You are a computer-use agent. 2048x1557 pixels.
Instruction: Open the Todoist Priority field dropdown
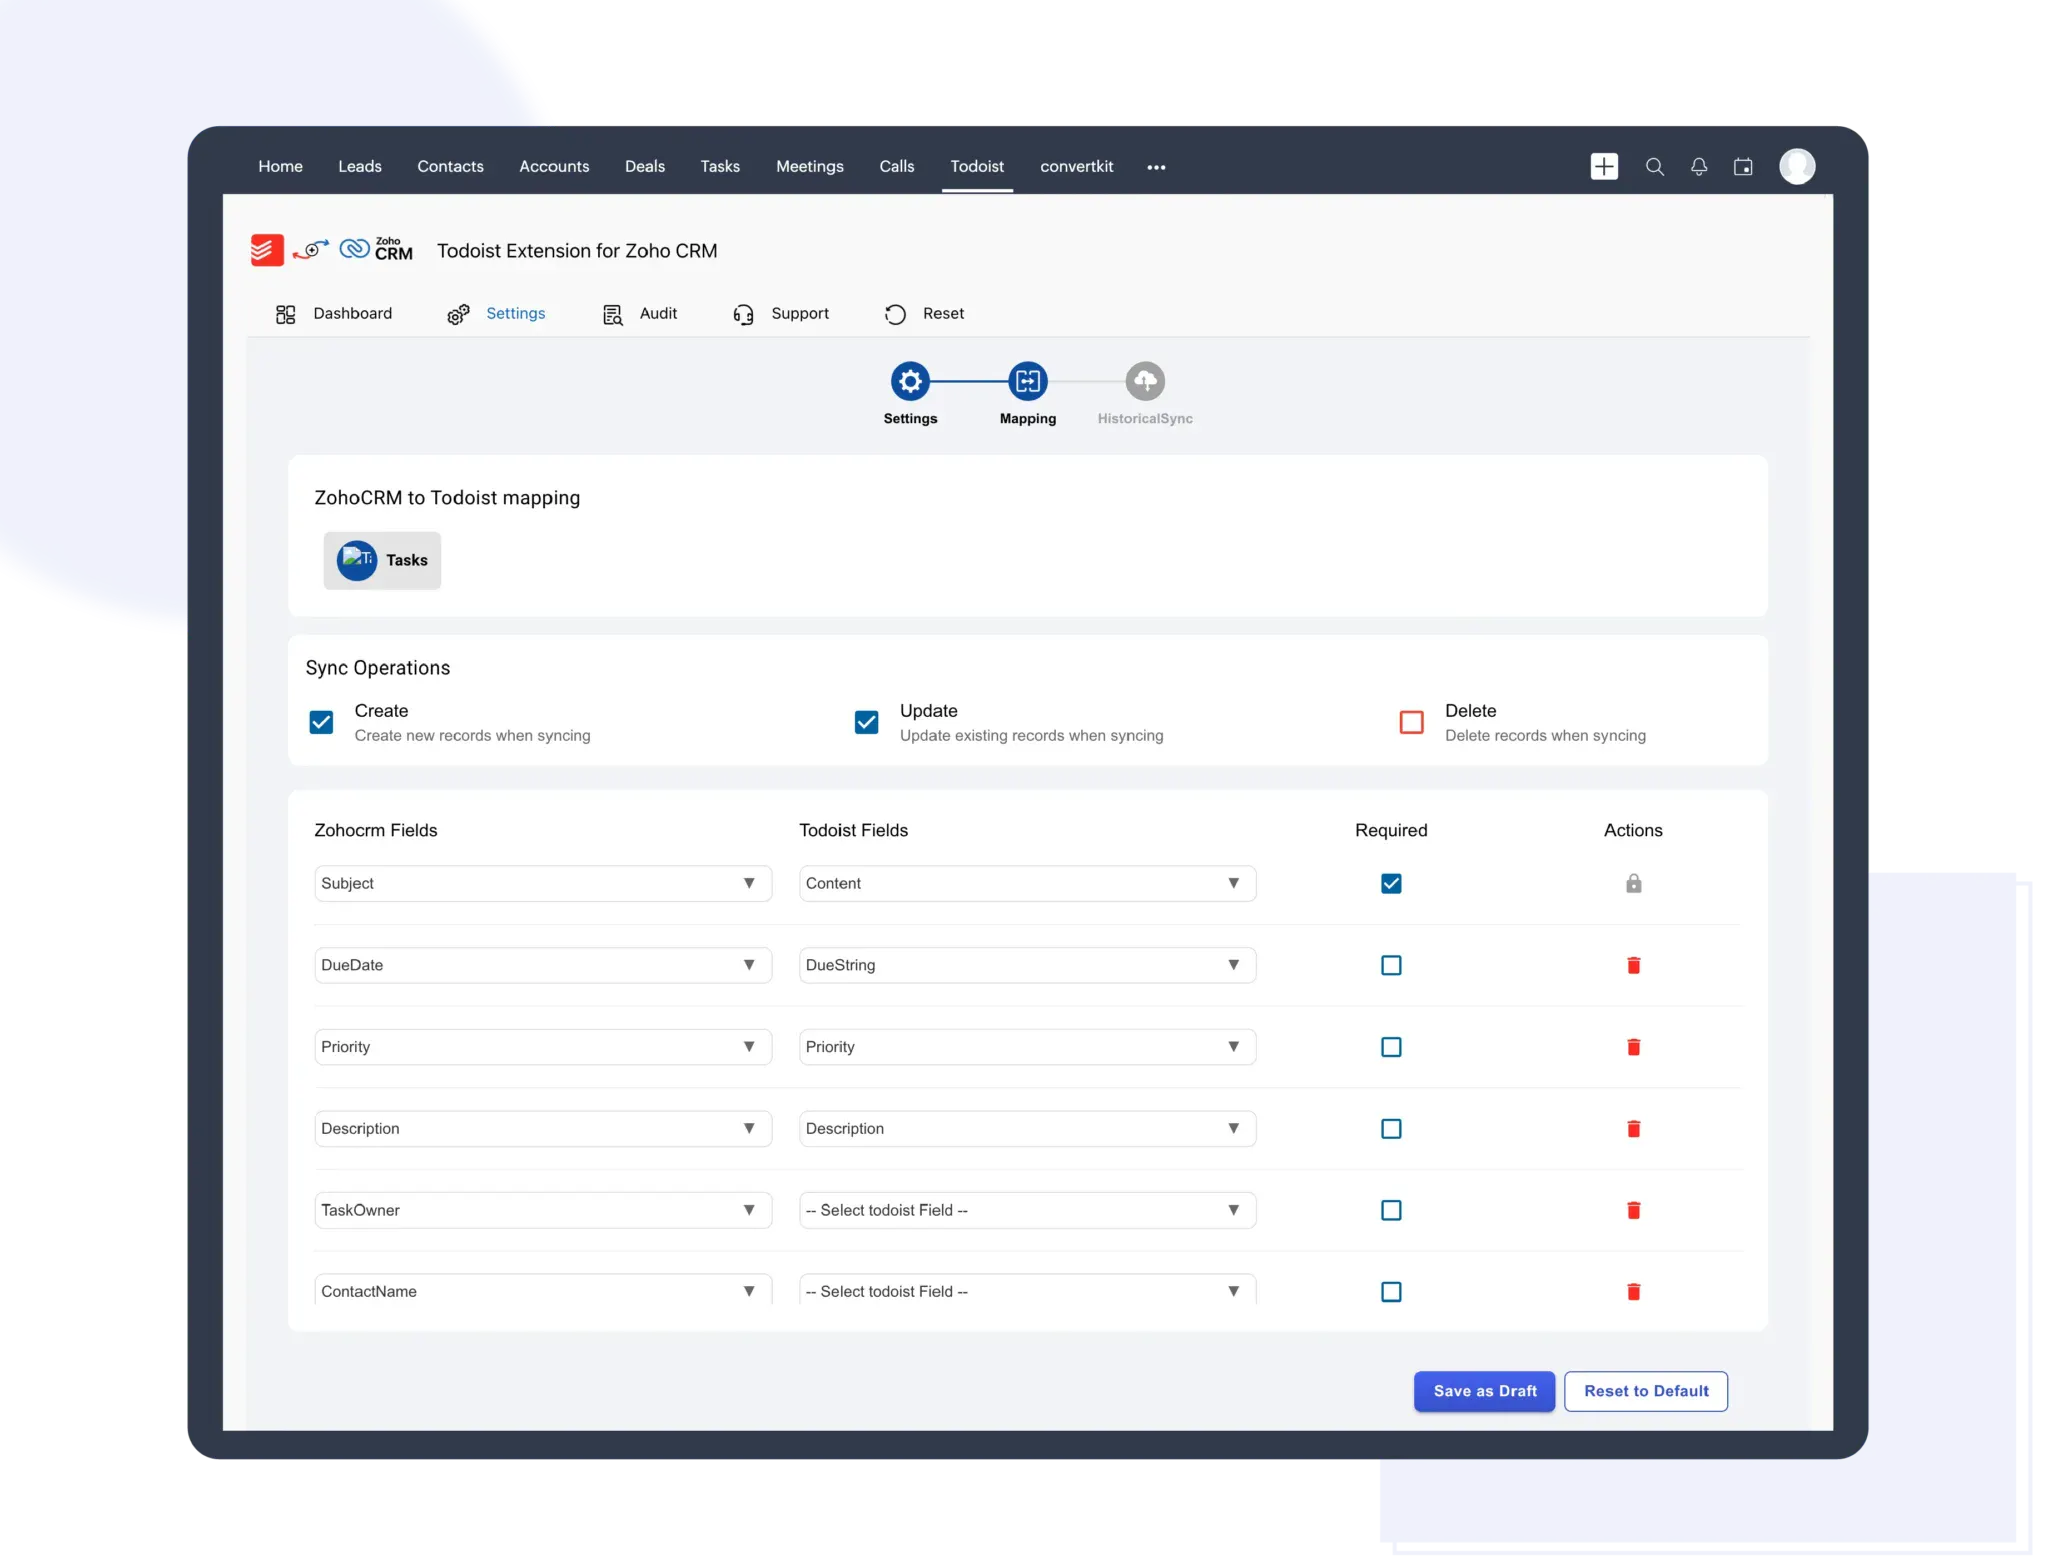[x=1027, y=1047]
